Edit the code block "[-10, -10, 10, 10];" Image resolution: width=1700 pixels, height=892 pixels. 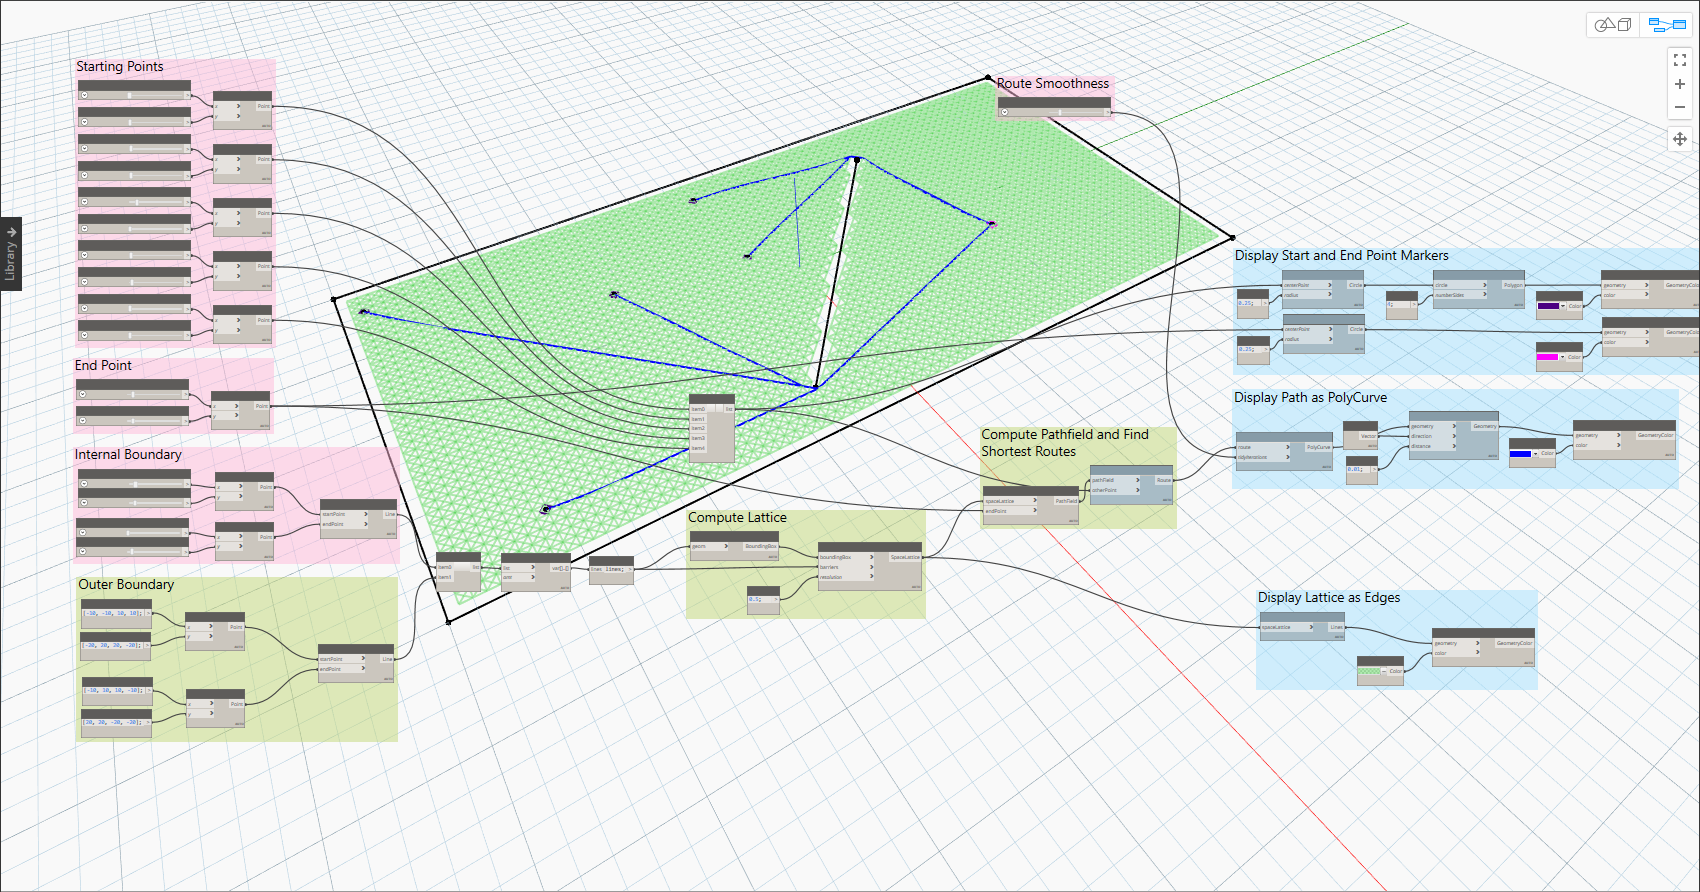[x=115, y=613]
